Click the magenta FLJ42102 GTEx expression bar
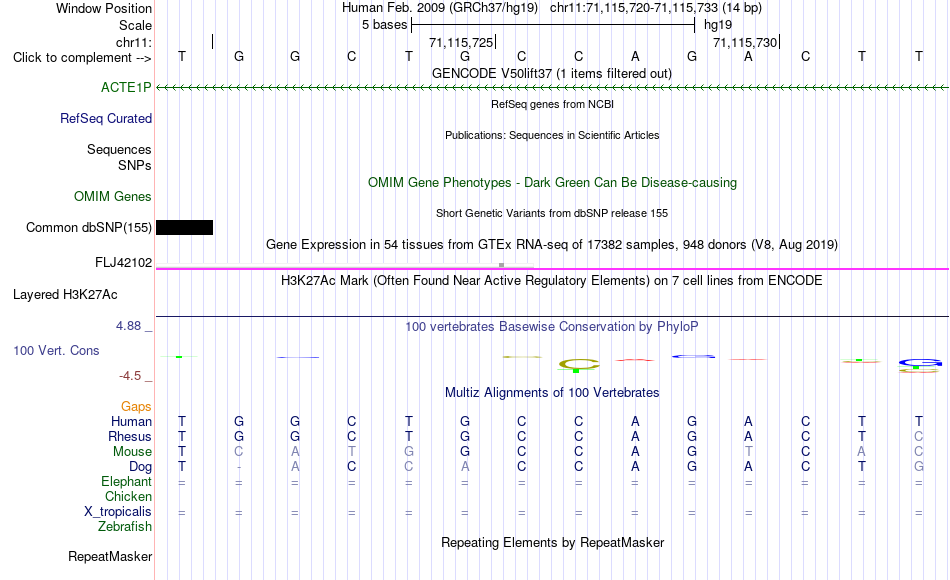 click(552, 268)
